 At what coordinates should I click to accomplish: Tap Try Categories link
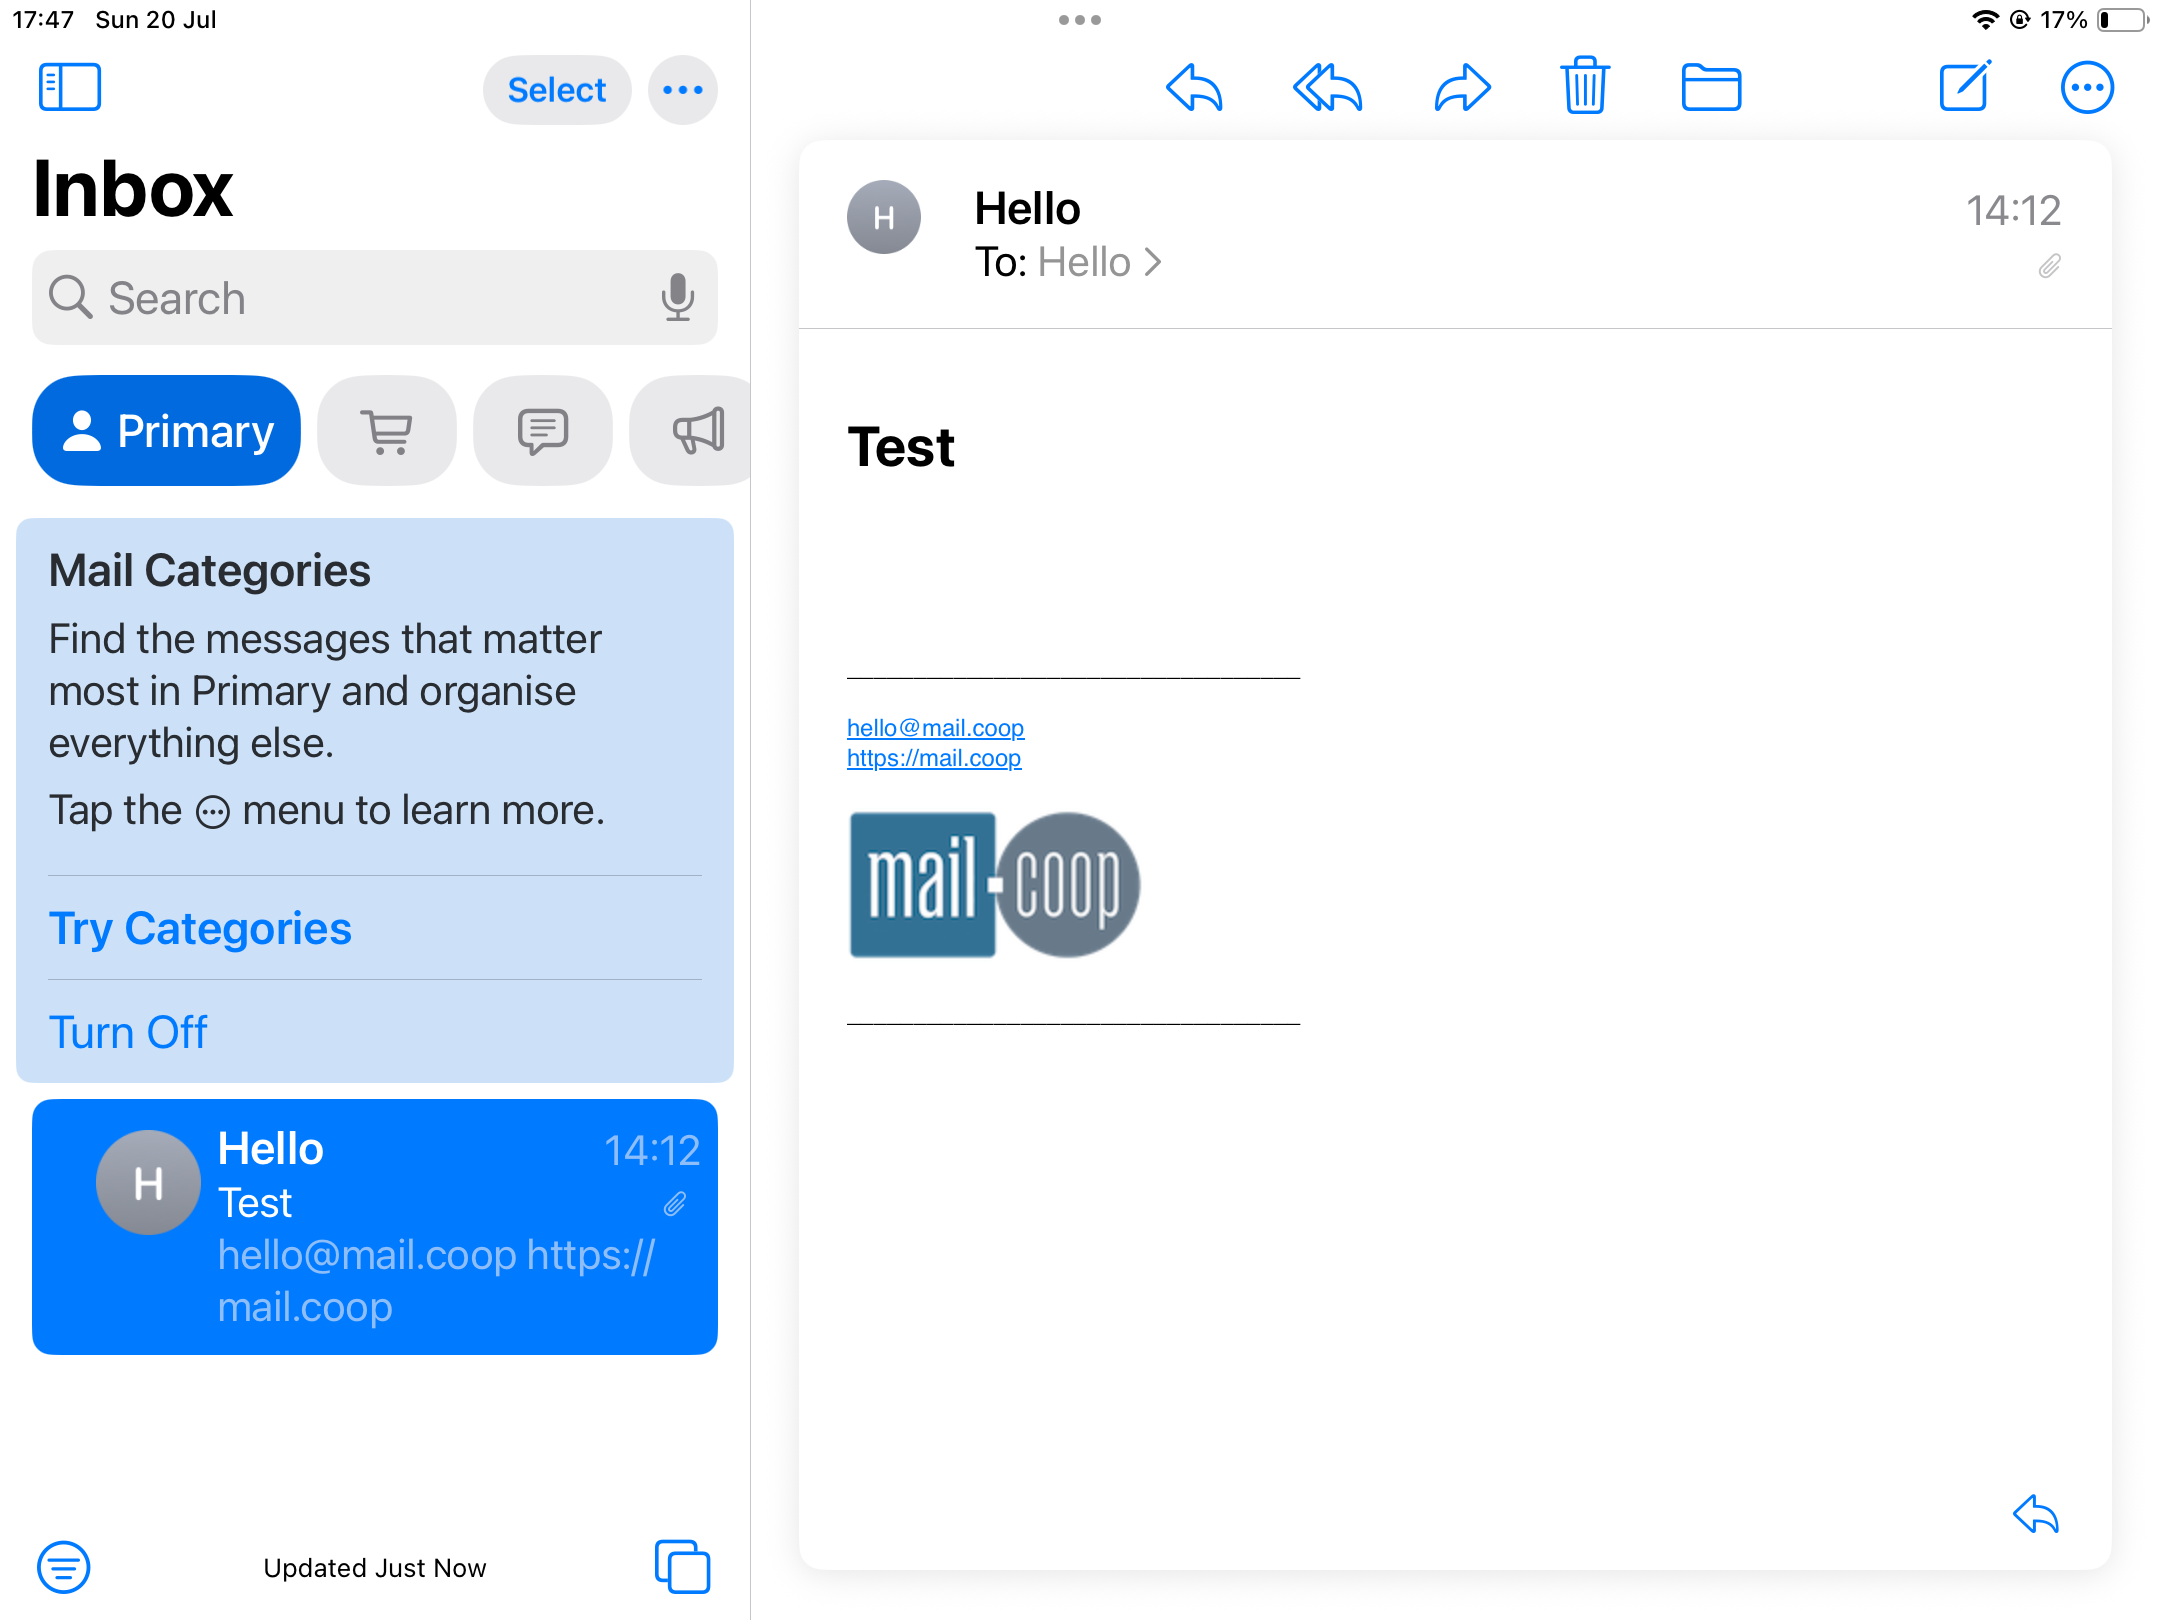pos(200,928)
